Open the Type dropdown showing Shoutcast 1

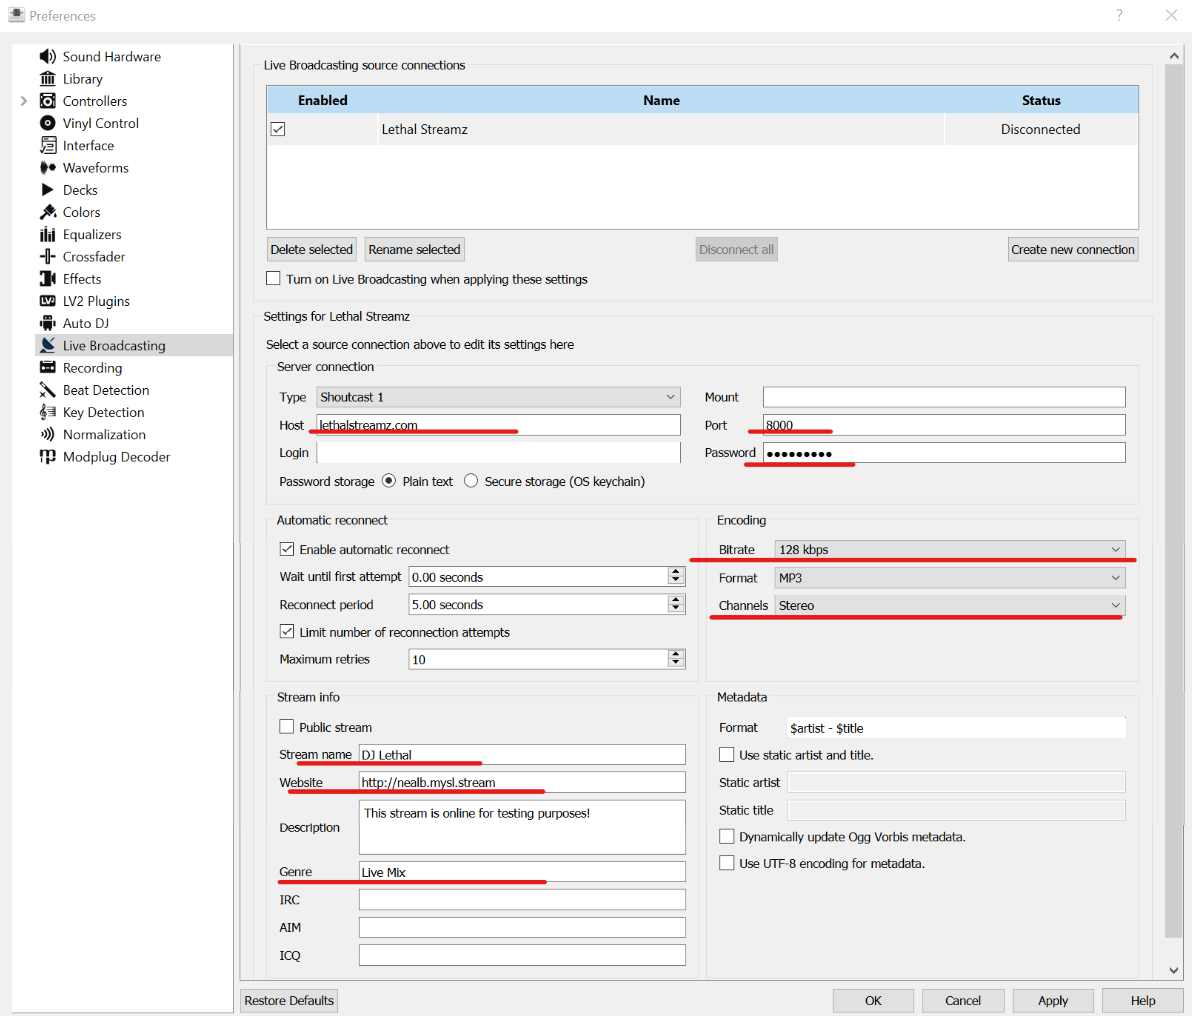coord(498,397)
